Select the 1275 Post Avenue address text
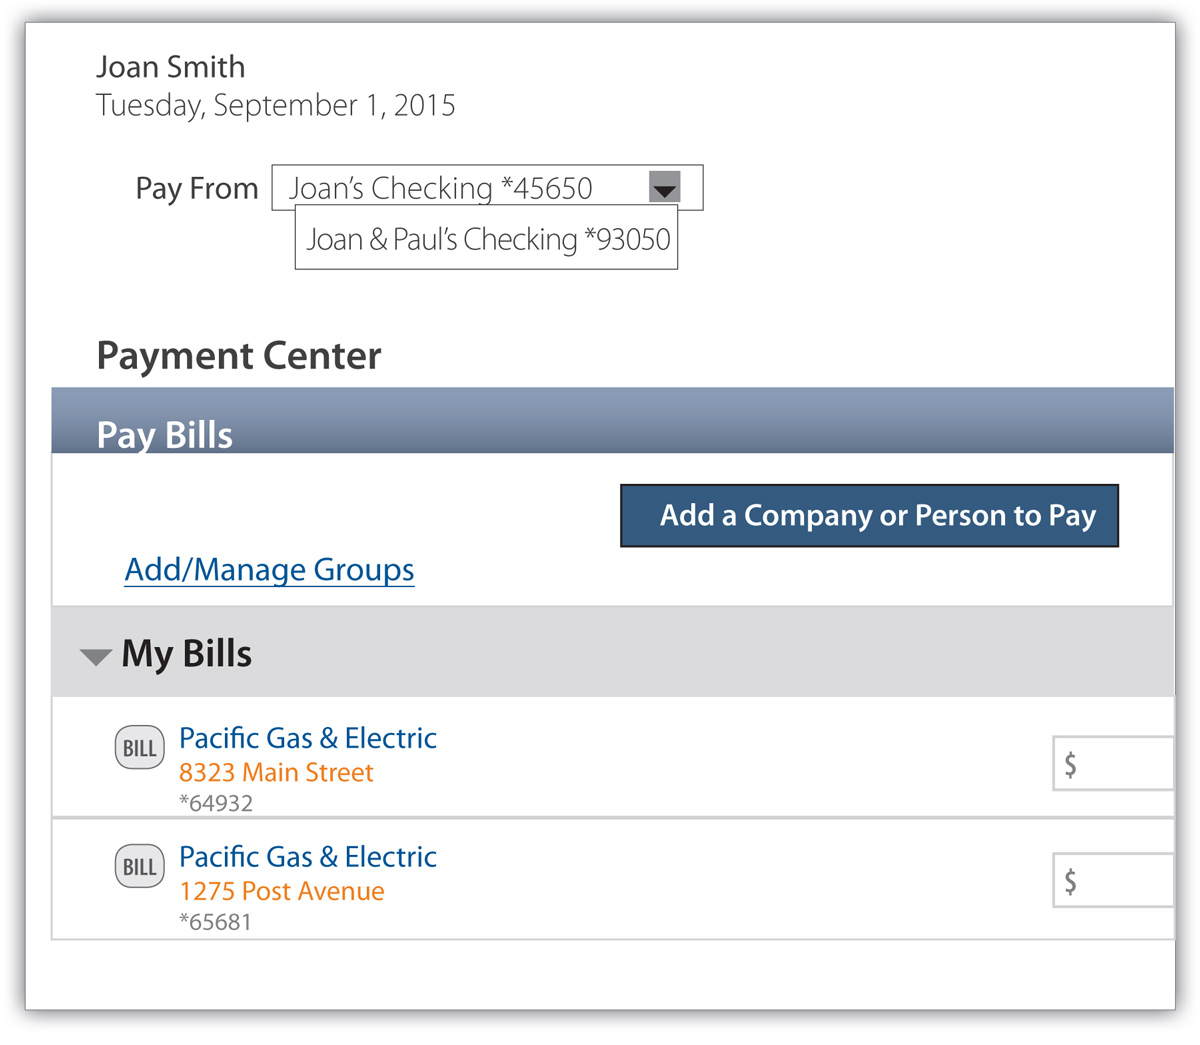 (282, 891)
